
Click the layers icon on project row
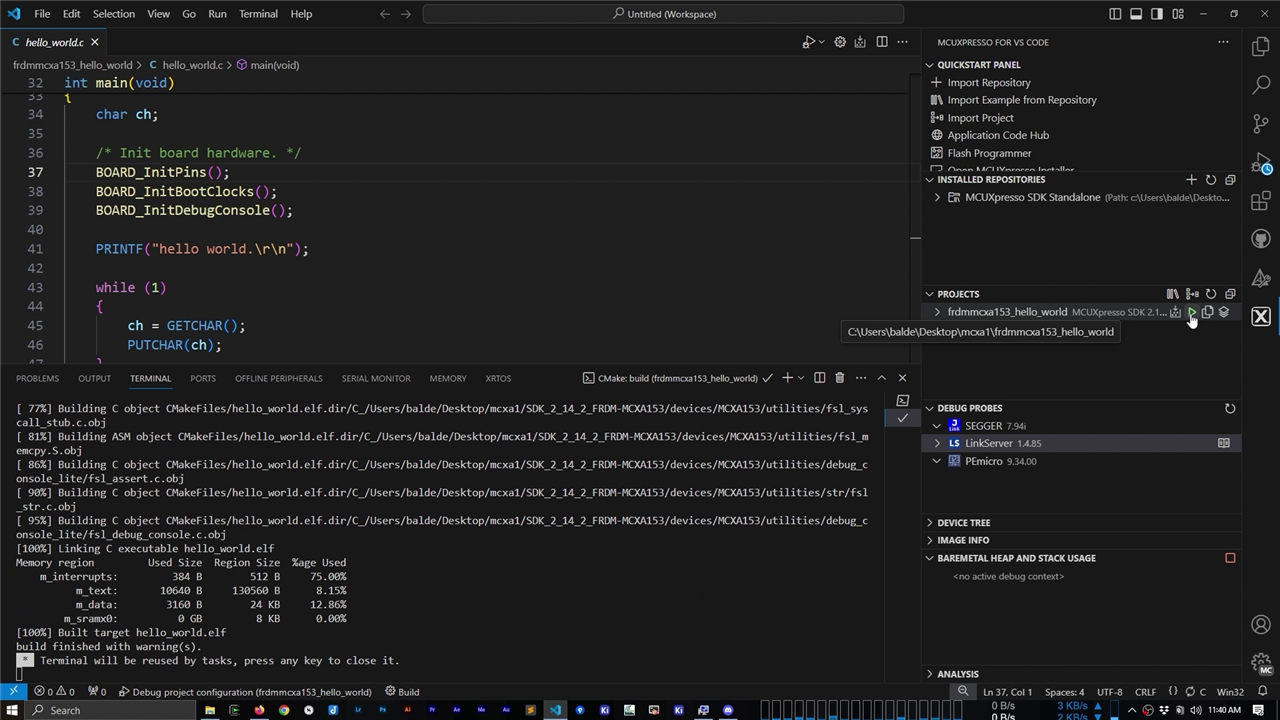[1224, 312]
